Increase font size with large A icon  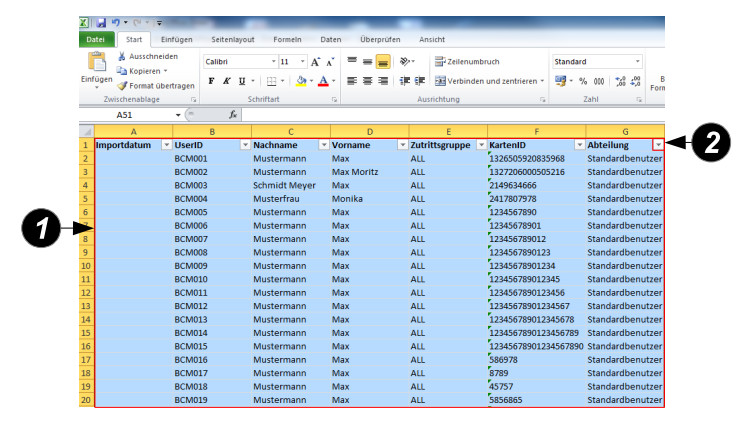coord(315,62)
